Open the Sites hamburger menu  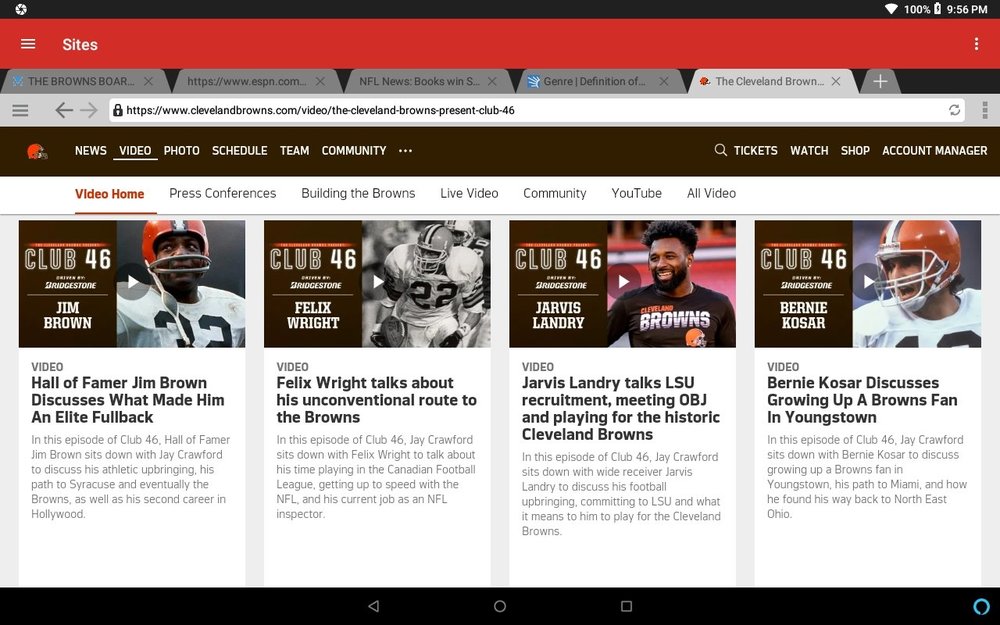point(28,44)
